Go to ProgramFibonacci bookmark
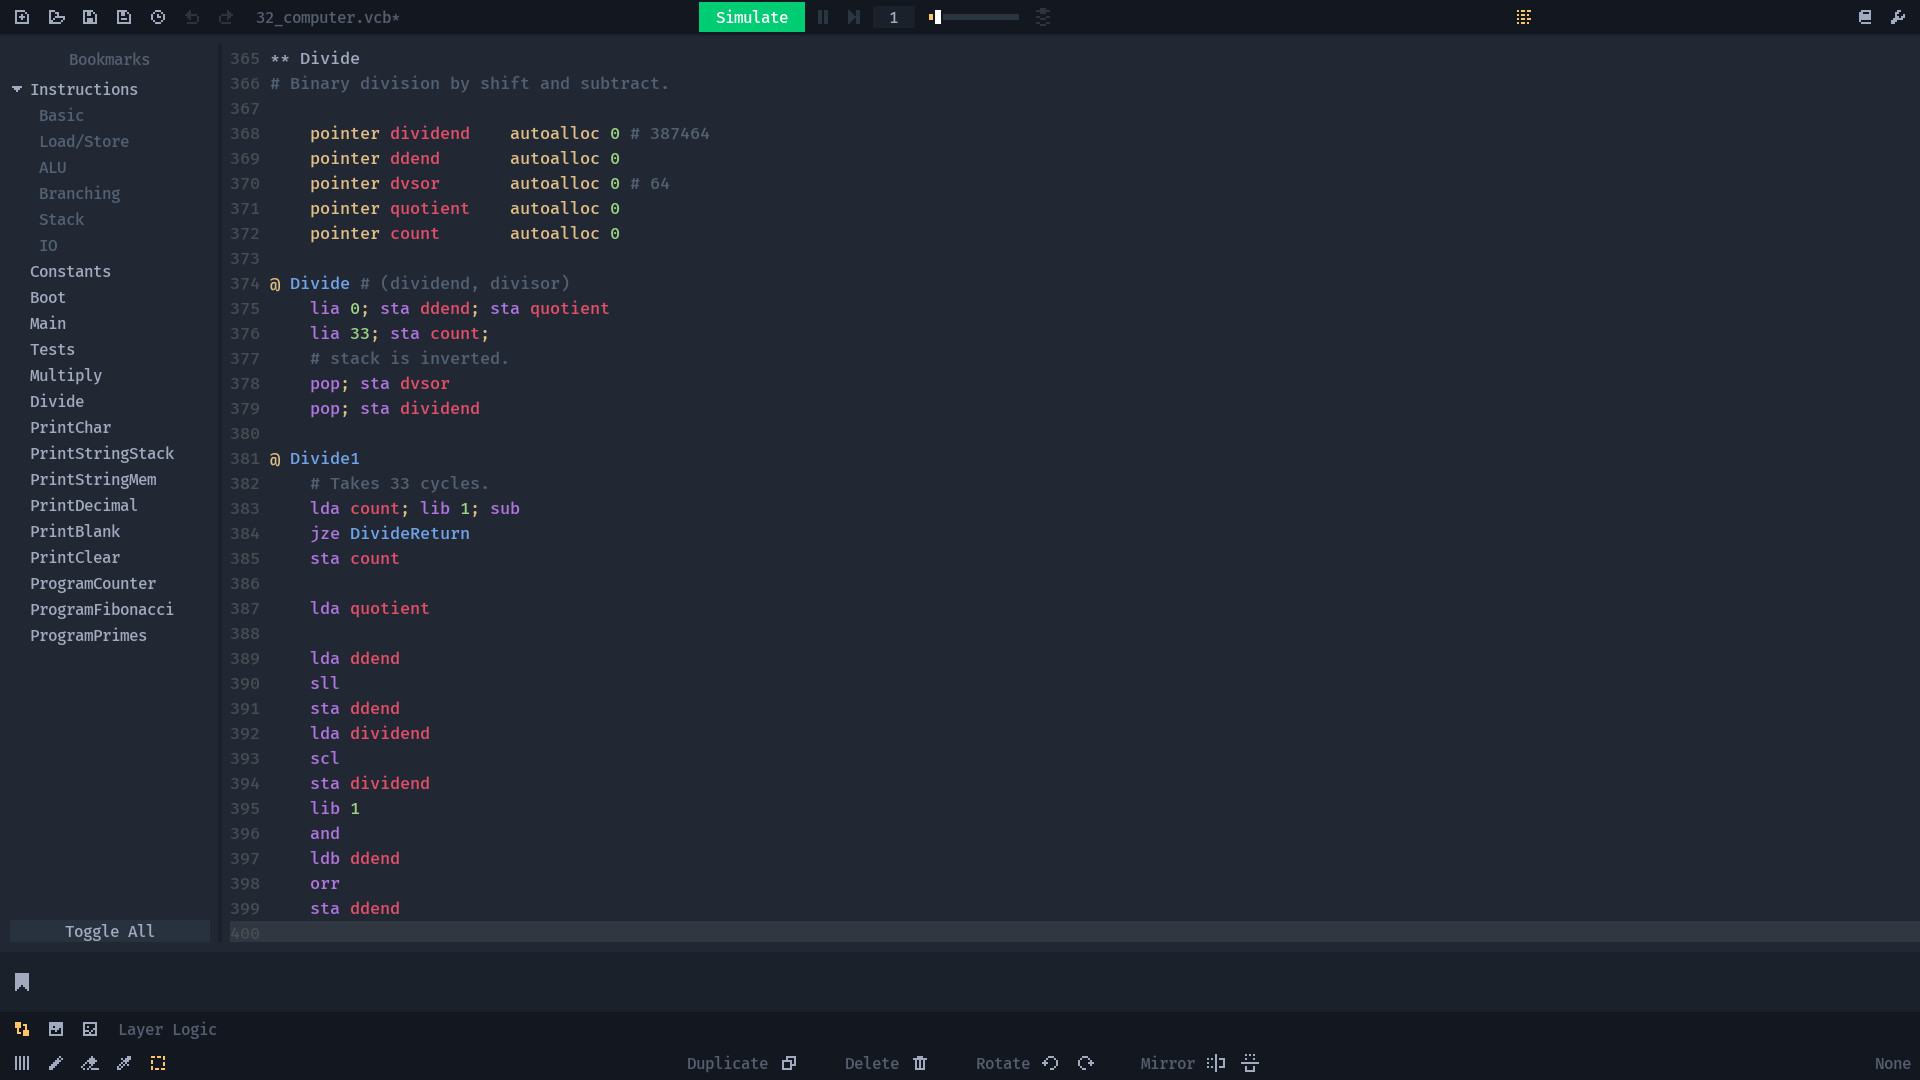1920x1080 pixels. [x=101, y=609]
